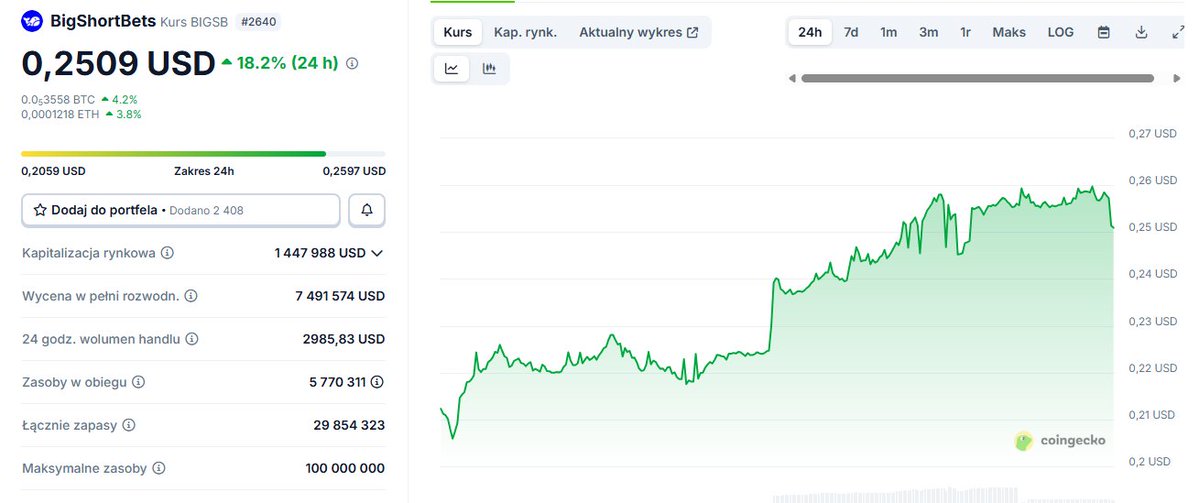This screenshot has width=1199, height=503.
Task: Click the 29 854 323 total supply value
Action: 349,425
